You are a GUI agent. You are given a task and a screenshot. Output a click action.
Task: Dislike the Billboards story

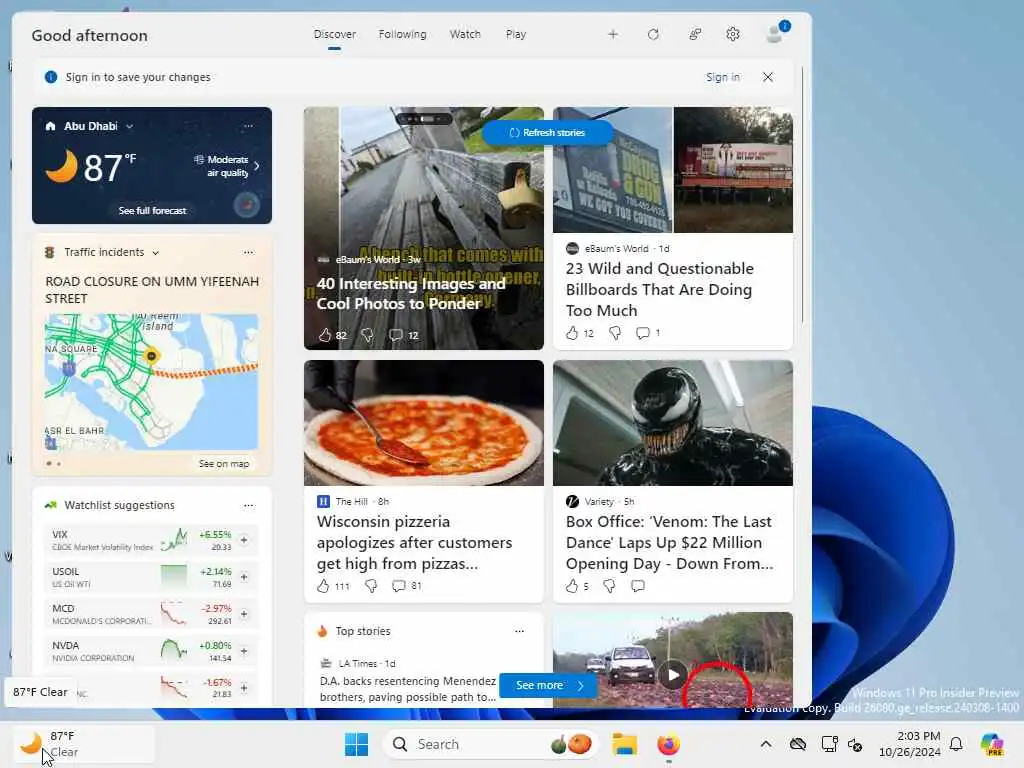(x=615, y=333)
